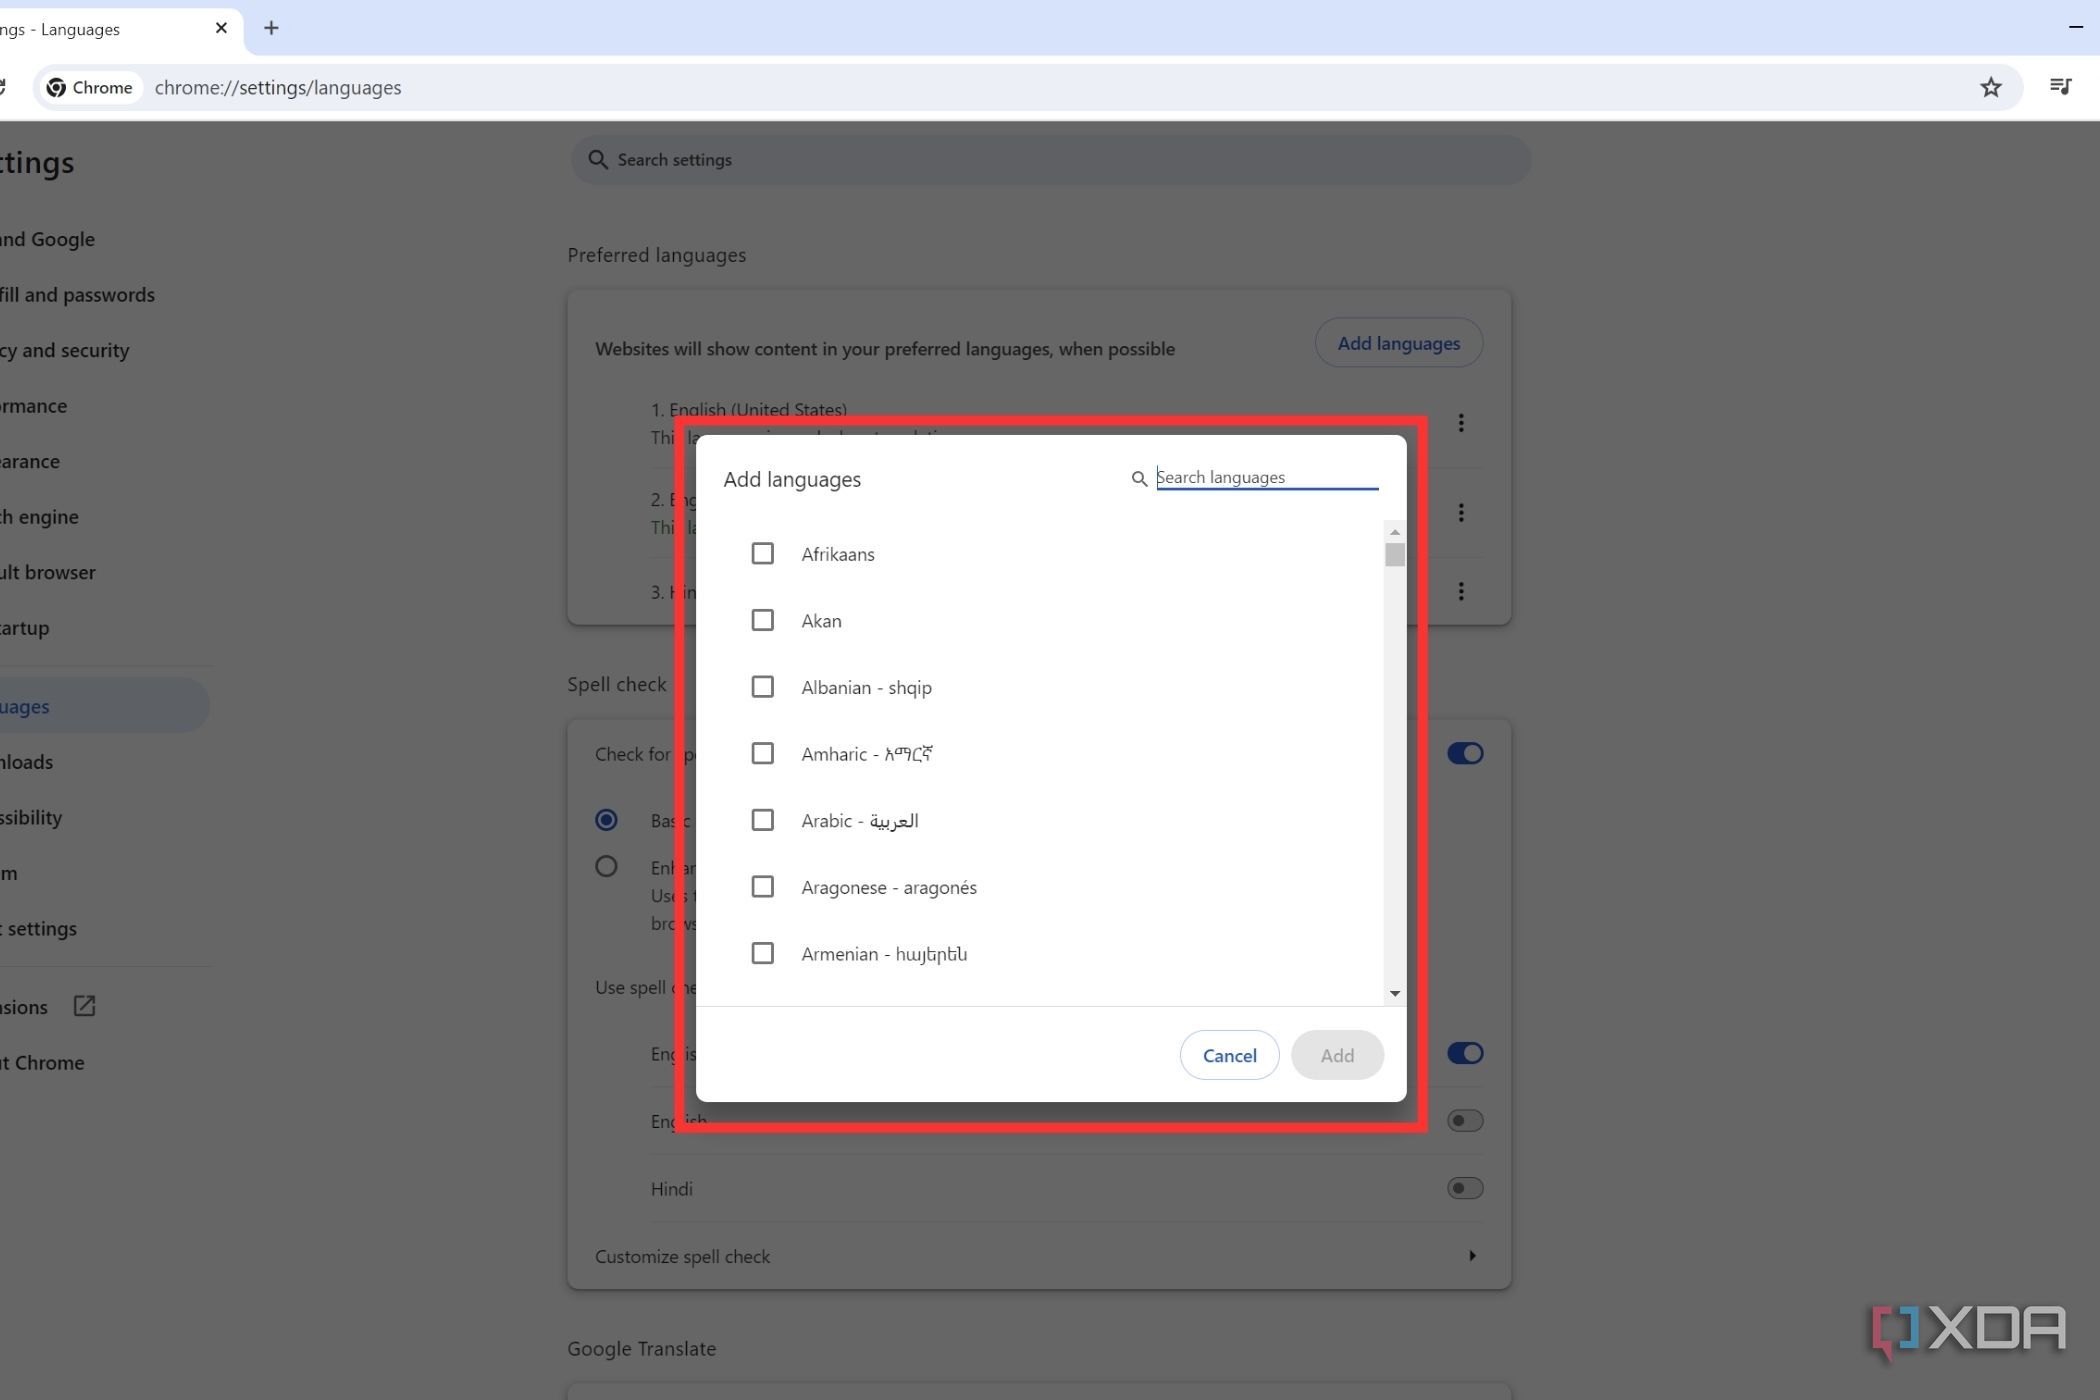The height and width of the screenshot is (1400, 2100).
Task: Click the search icon in Search settings
Action: [598, 160]
